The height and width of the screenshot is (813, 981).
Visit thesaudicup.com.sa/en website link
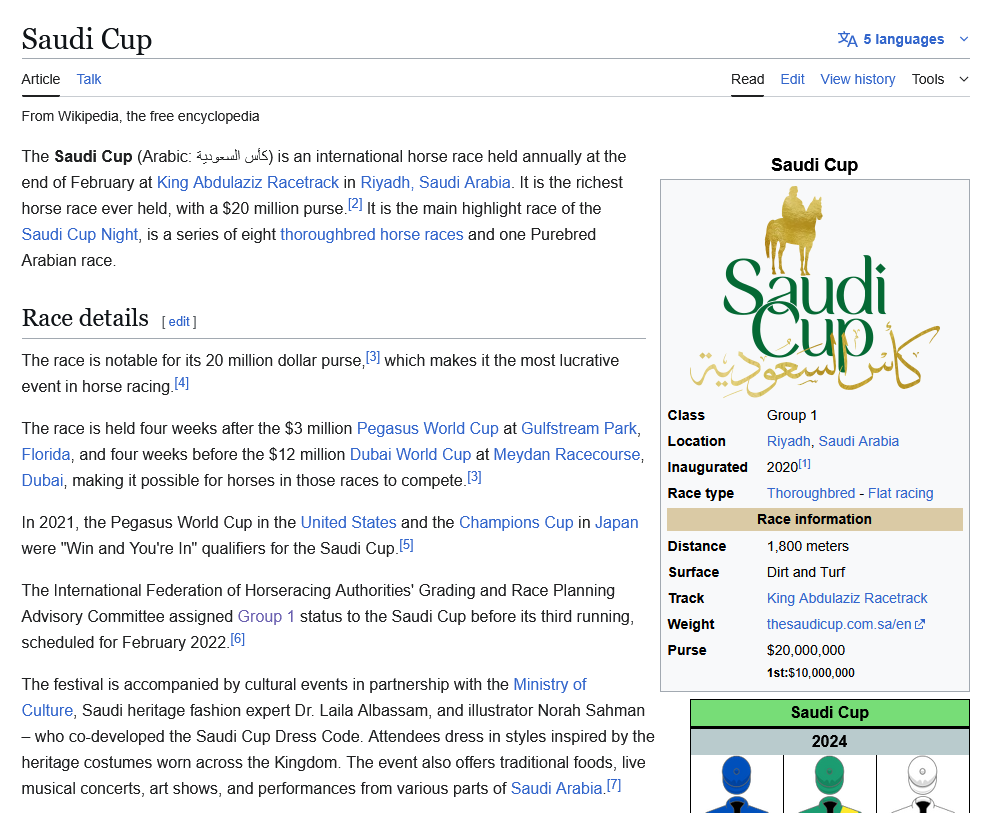pyautogui.click(x=839, y=625)
